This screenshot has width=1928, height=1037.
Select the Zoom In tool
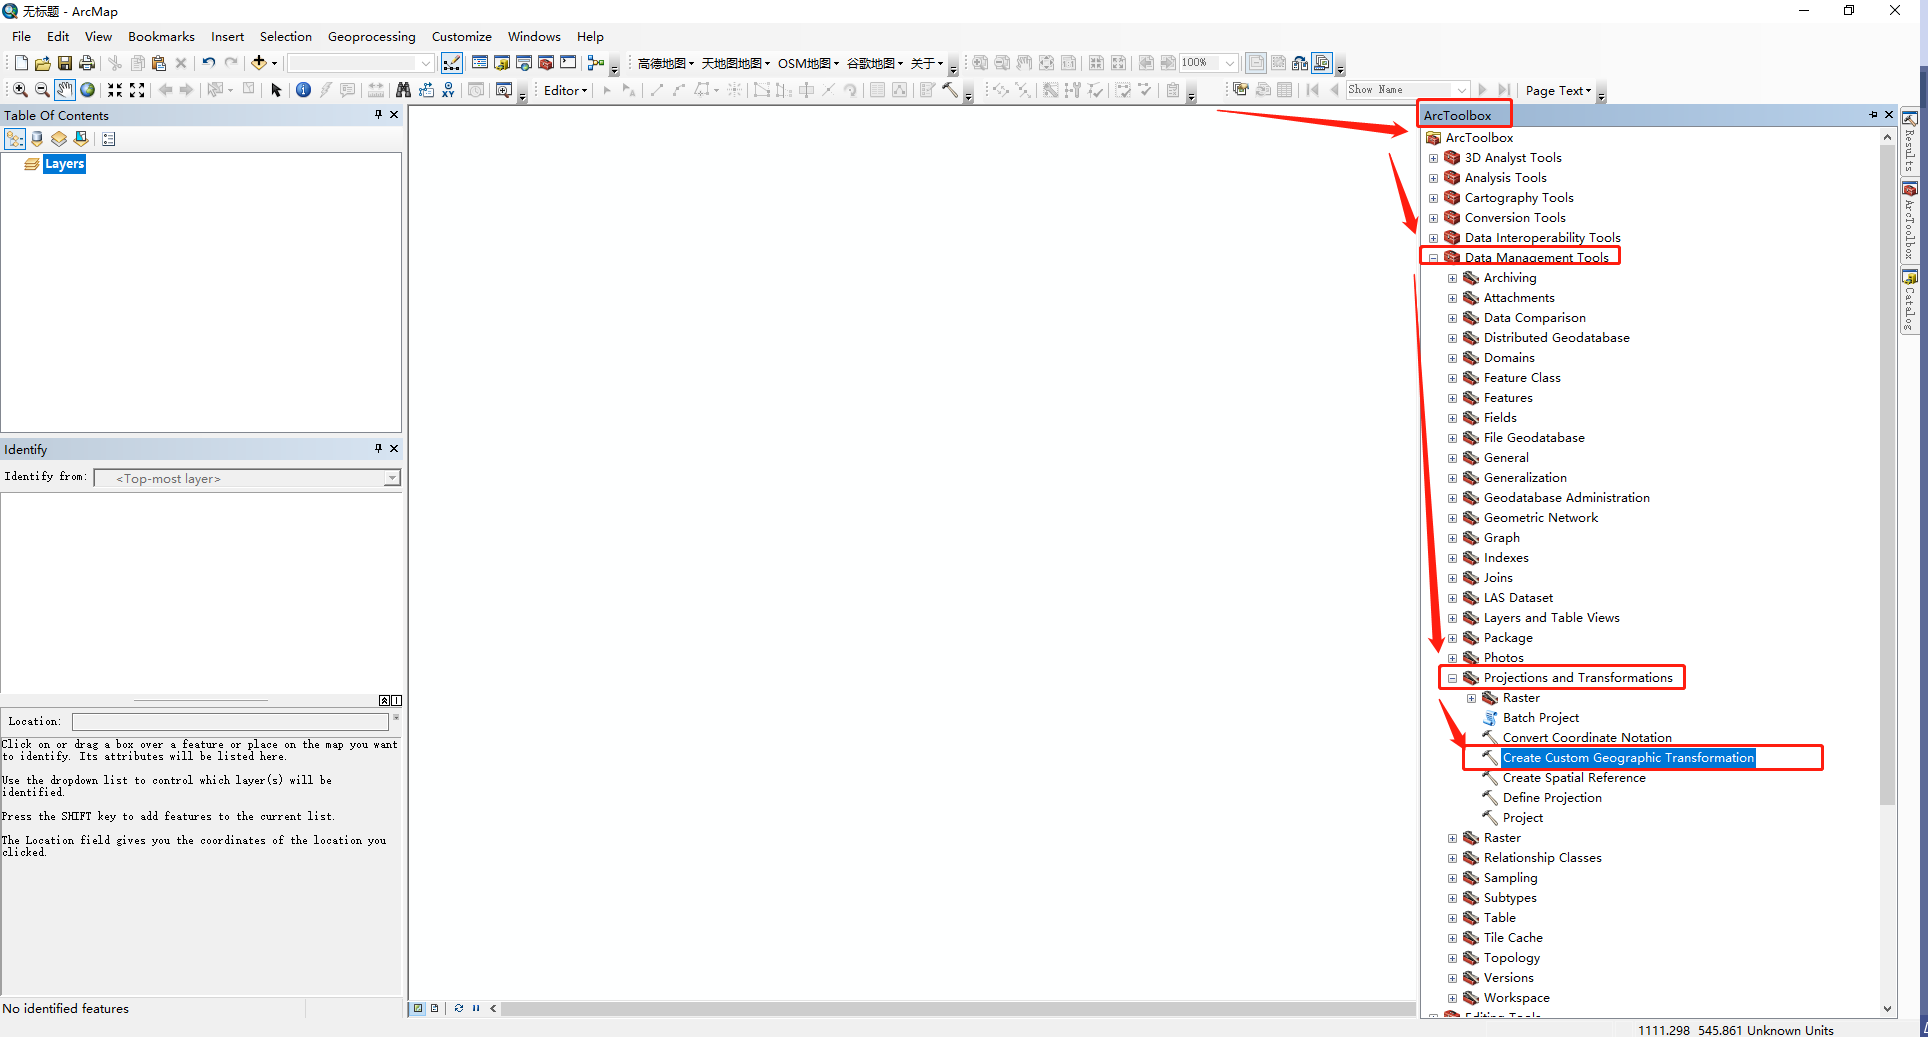click(x=20, y=90)
